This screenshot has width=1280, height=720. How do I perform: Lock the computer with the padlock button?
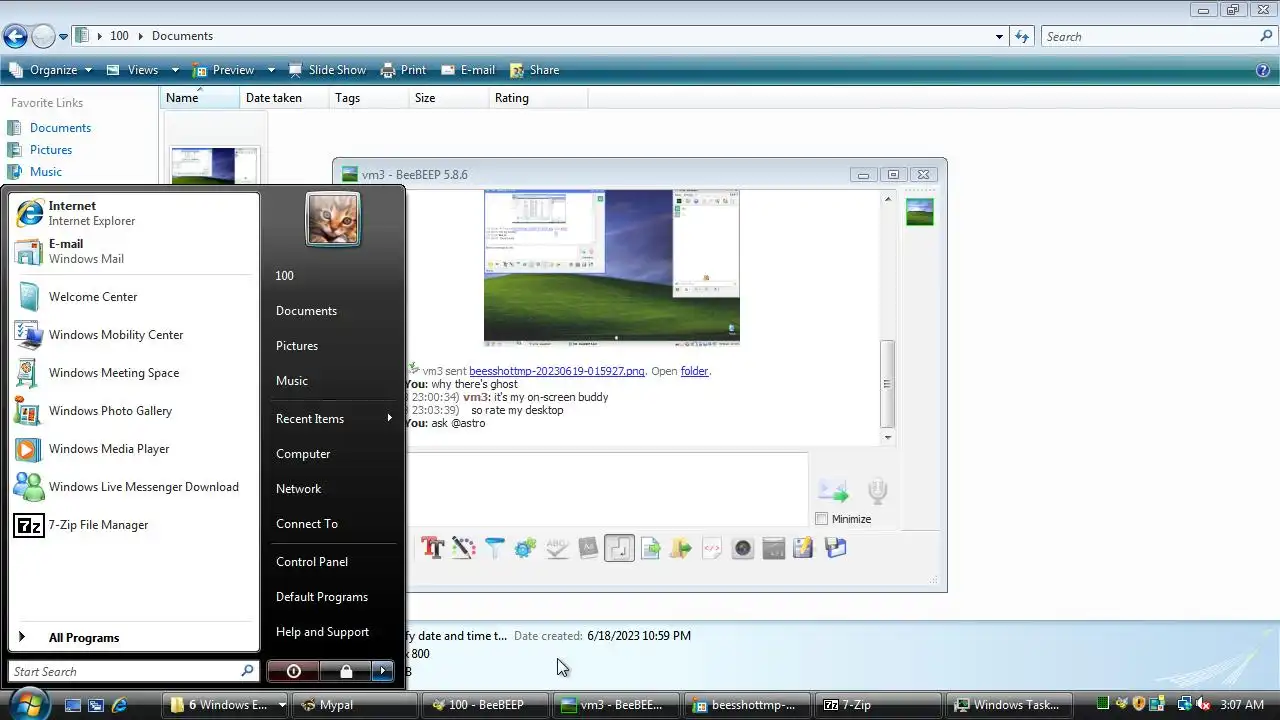pyautogui.click(x=346, y=671)
